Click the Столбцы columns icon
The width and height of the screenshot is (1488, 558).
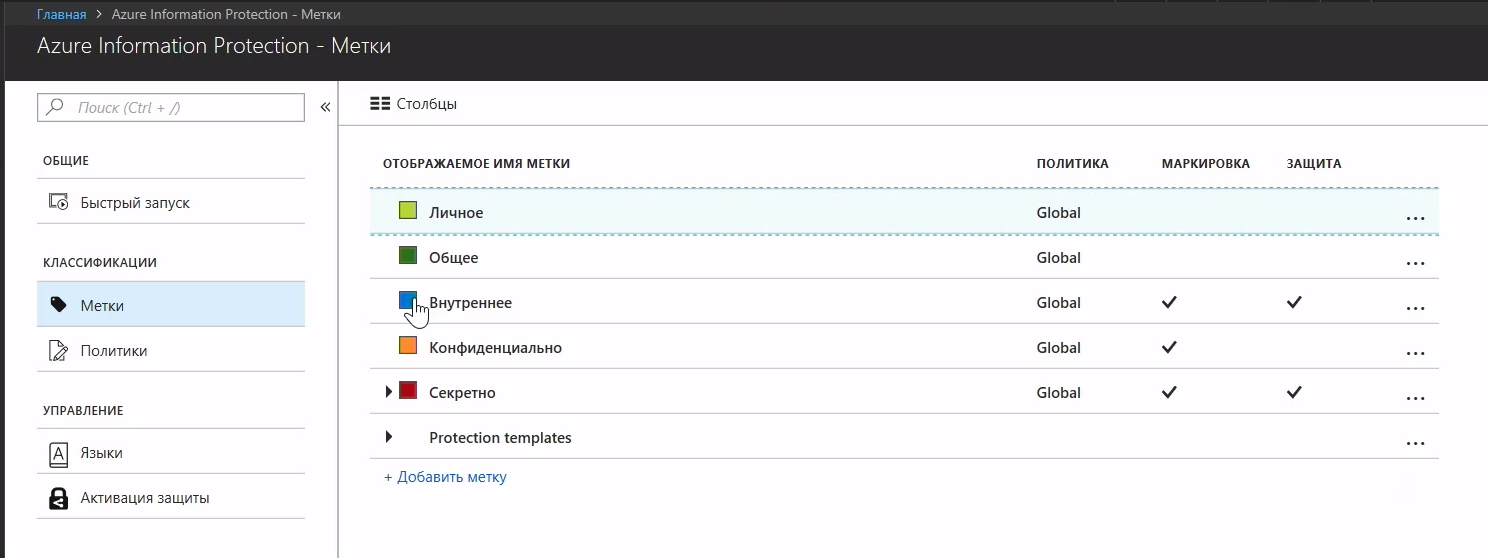click(x=379, y=104)
